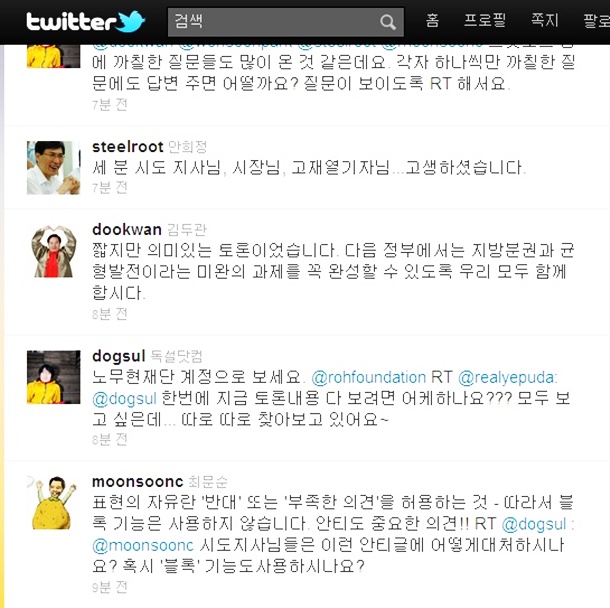This screenshot has height=608, width=610.
Task: Focus the 검색 search field
Action: (x=286, y=22)
